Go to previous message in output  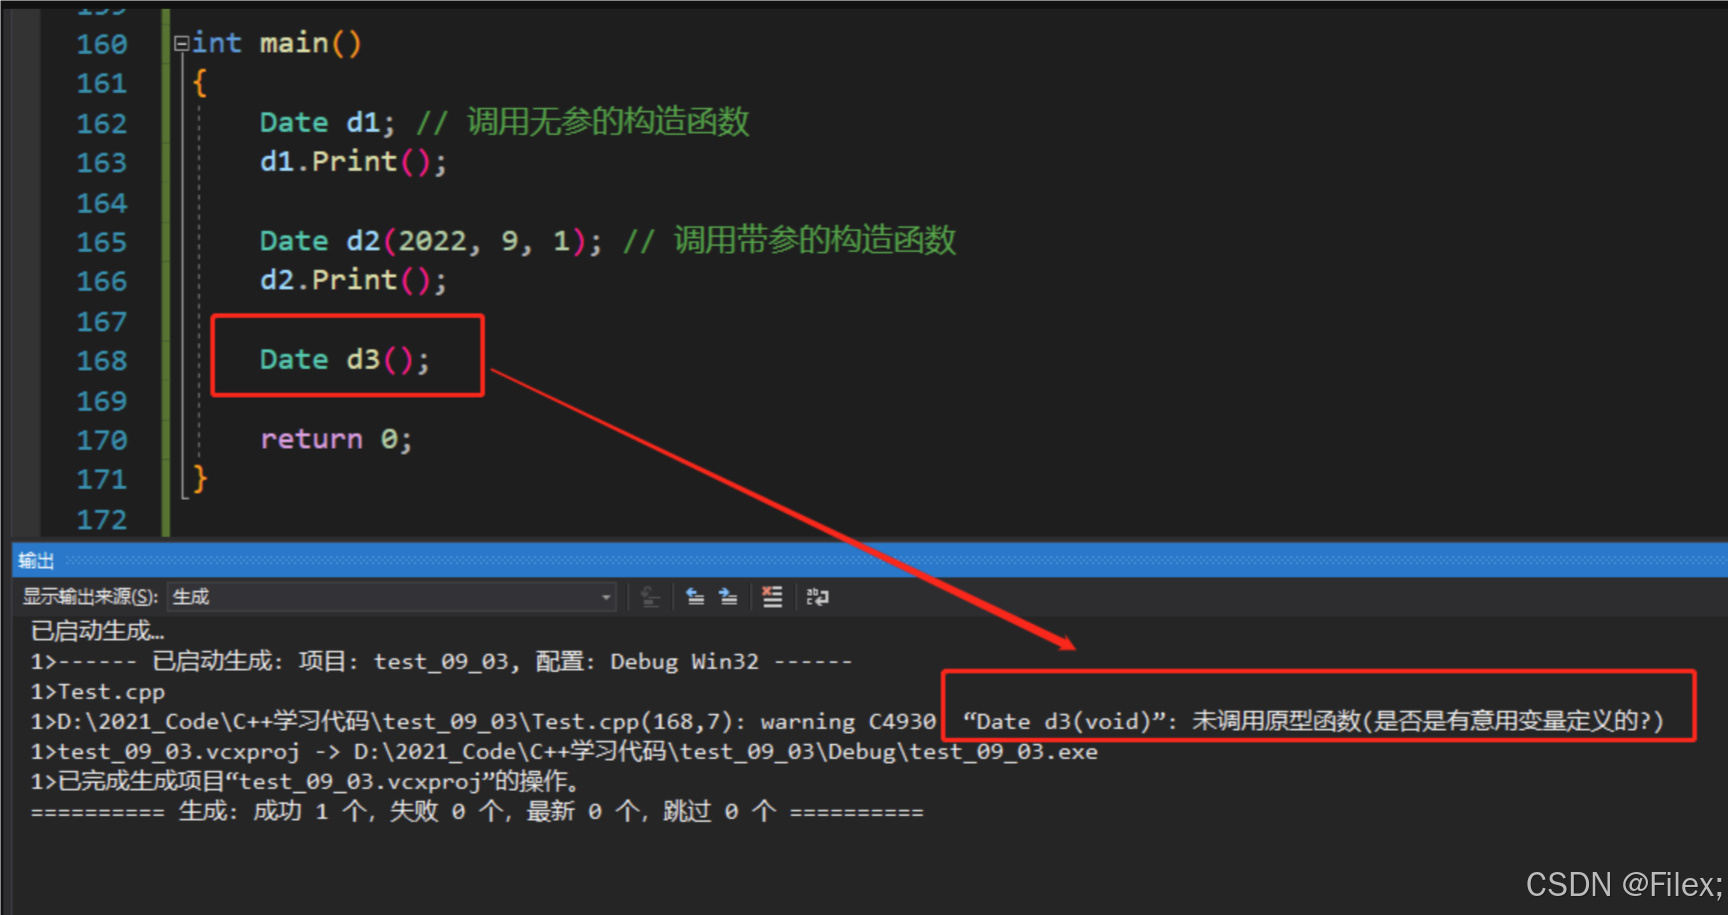pos(695,597)
